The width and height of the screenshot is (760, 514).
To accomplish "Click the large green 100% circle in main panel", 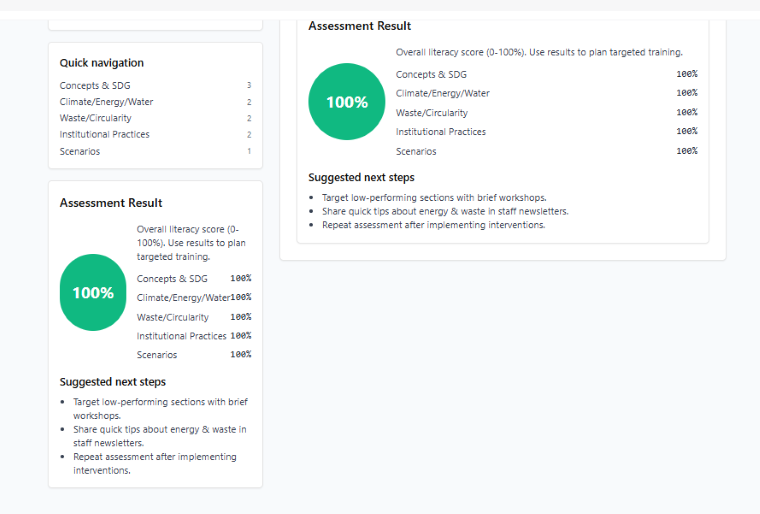I will tap(347, 102).
